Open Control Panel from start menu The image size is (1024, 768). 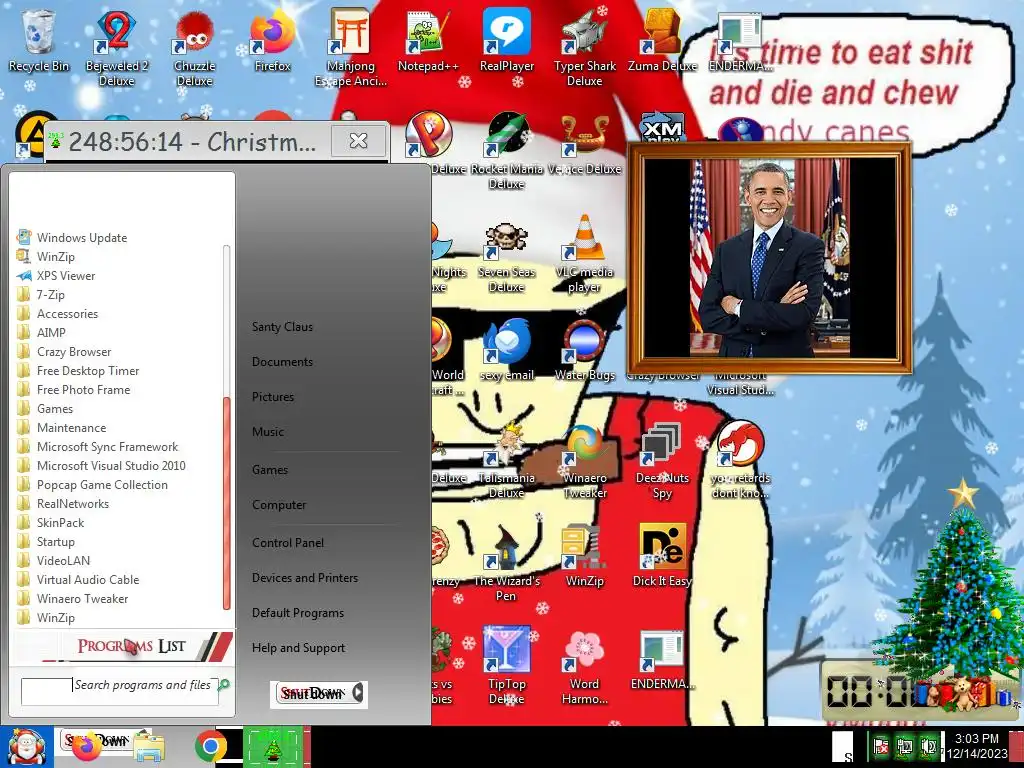click(x=288, y=543)
